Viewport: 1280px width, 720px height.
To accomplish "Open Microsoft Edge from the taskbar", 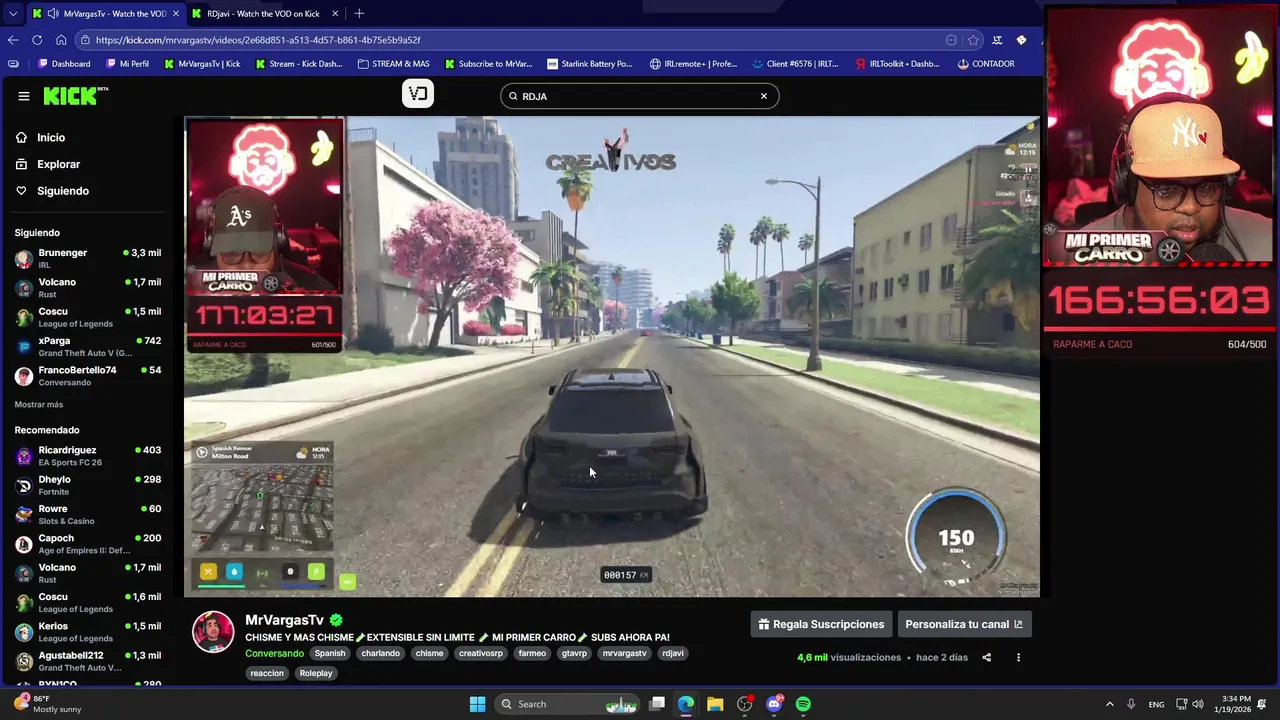I will 686,704.
